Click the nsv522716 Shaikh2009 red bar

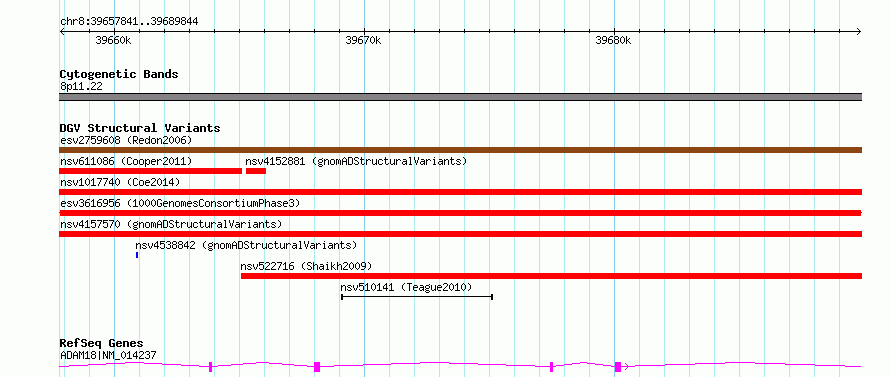pyautogui.click(x=551, y=276)
